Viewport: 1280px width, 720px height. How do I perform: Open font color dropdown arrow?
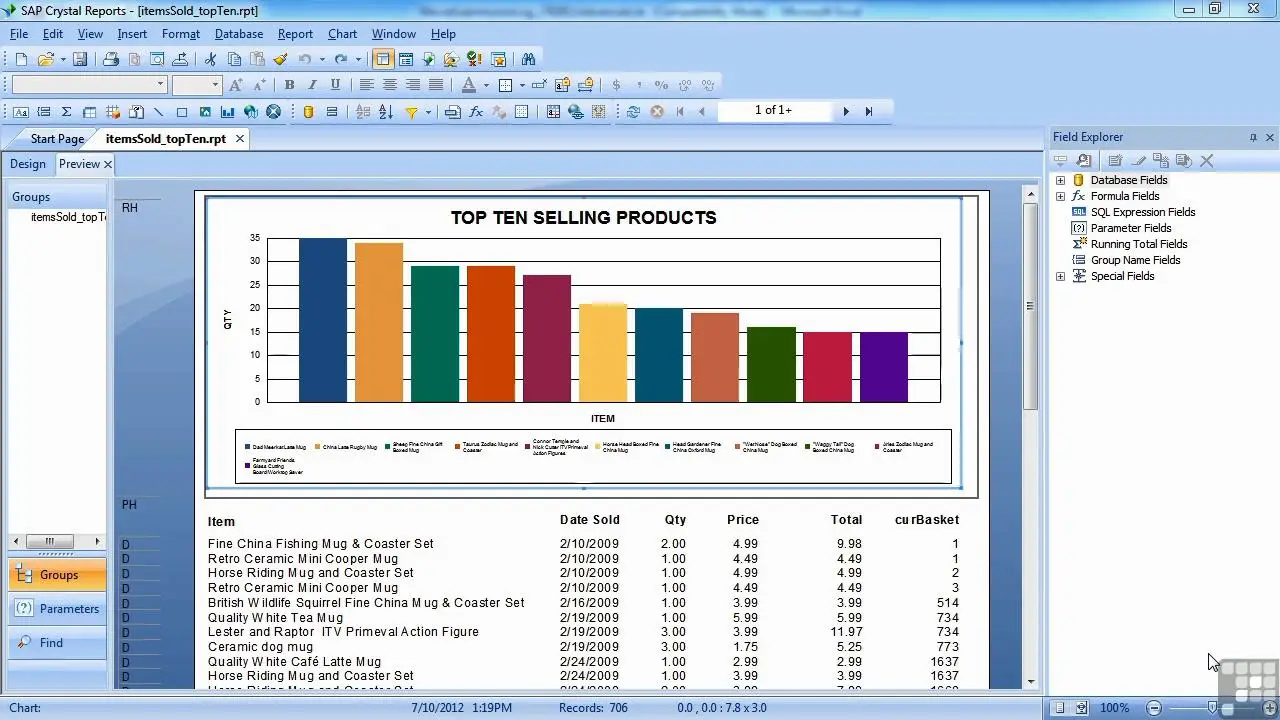tap(485, 85)
